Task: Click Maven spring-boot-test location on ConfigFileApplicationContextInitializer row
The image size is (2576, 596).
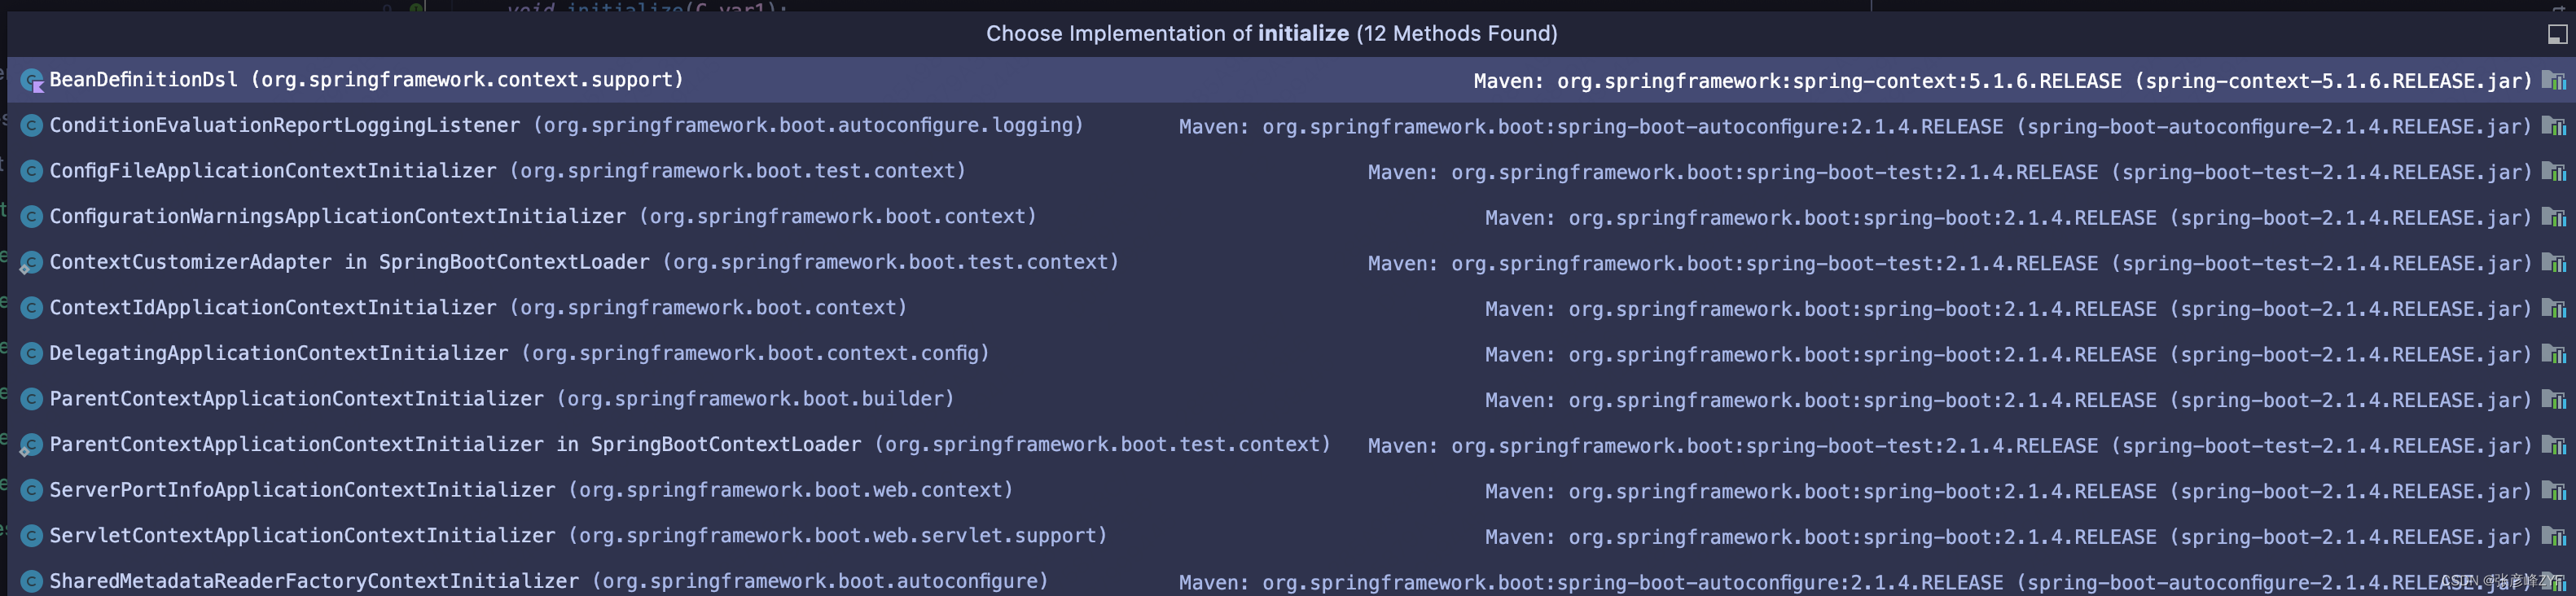Action: point(1950,173)
